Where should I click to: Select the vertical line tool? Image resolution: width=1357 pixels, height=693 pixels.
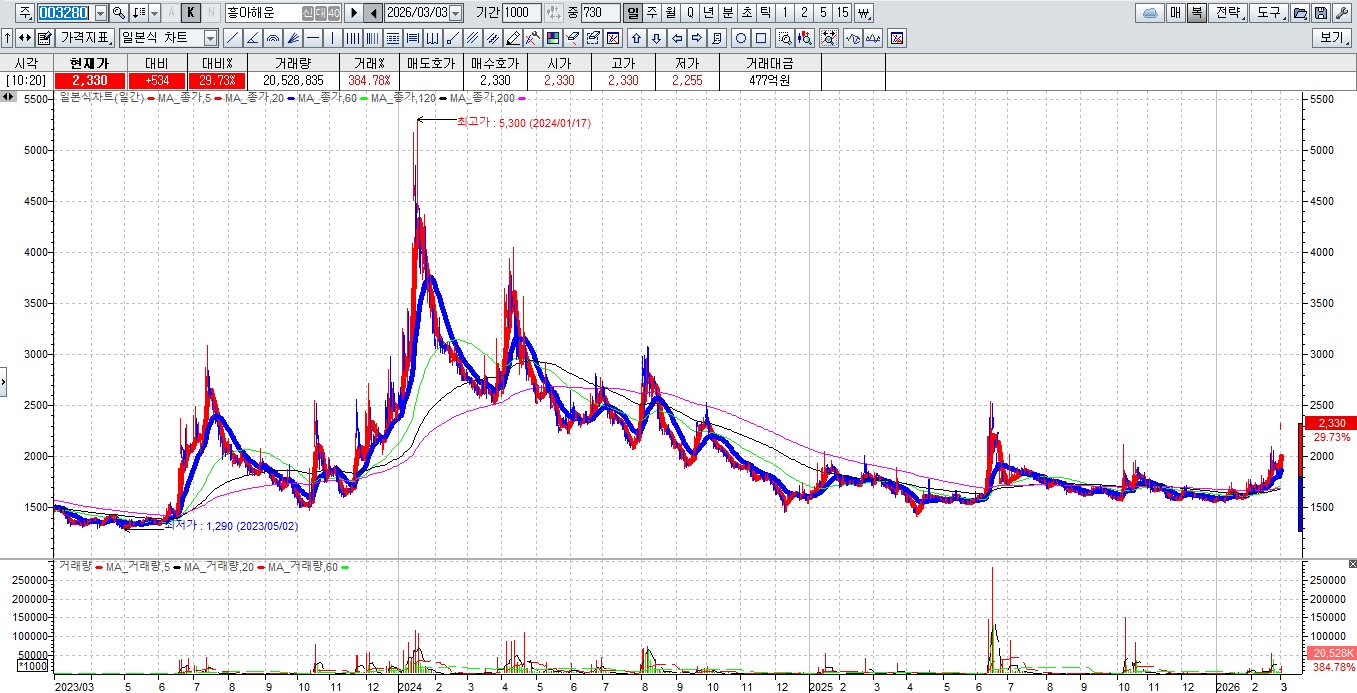[x=332, y=38]
